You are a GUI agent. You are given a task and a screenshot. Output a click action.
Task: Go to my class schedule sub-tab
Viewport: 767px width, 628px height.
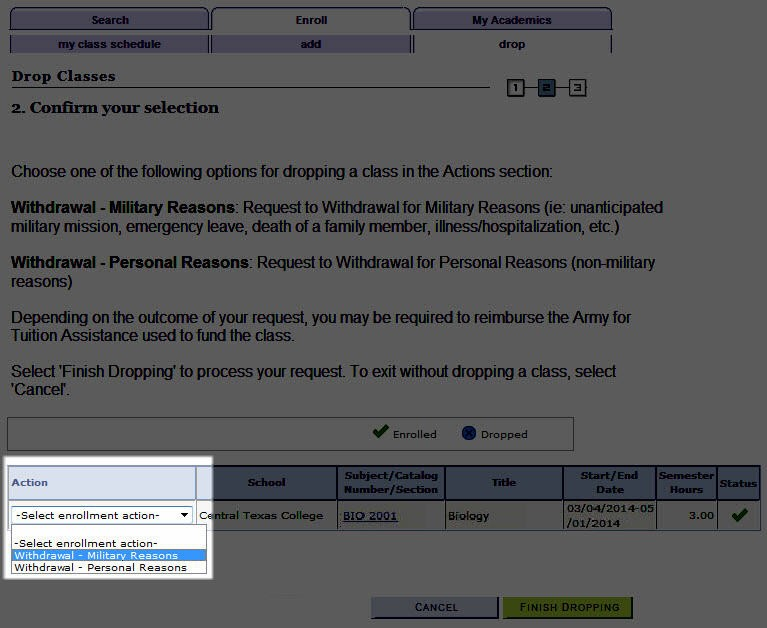coord(110,44)
